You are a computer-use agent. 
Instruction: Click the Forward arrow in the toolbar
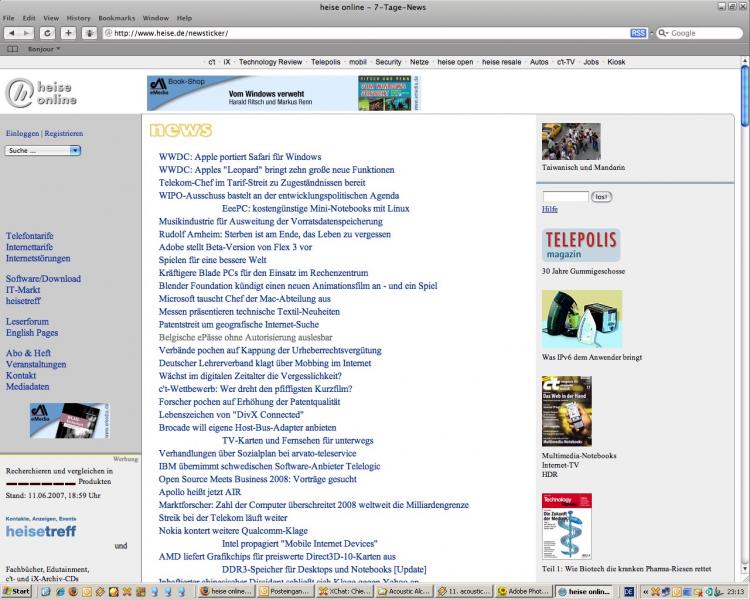26,33
